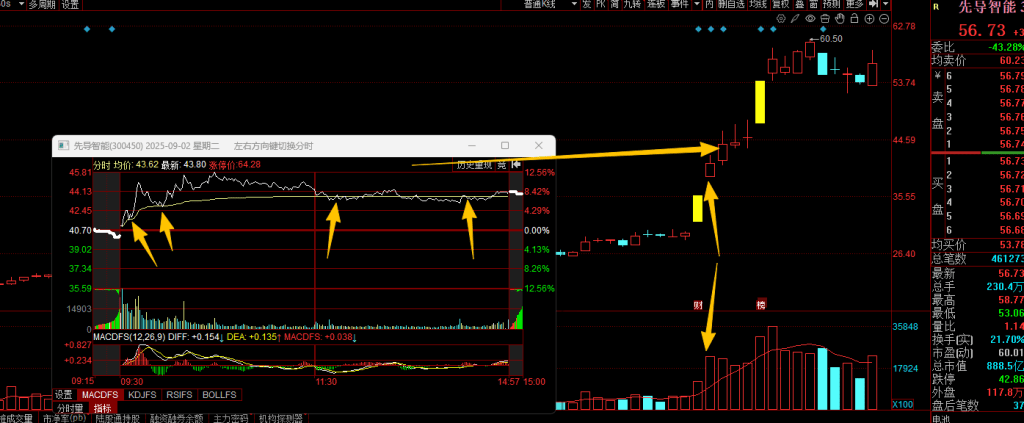Open the 主力密码 bottom tab
Screen dimensions: 1024x423
coord(232,418)
